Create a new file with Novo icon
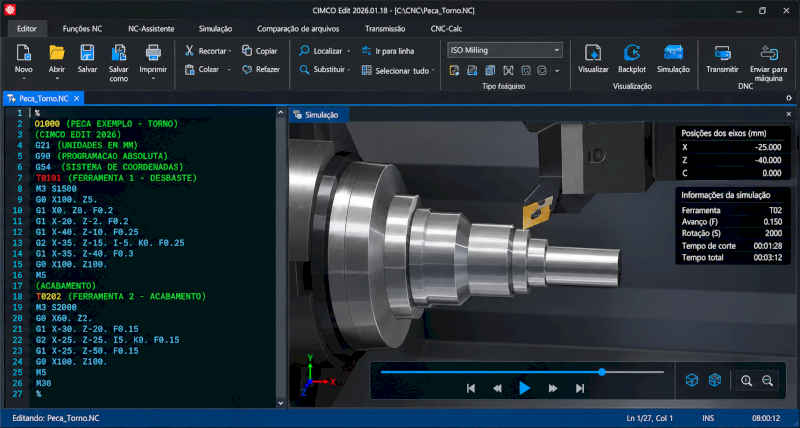The height and width of the screenshot is (428, 800). [23, 53]
